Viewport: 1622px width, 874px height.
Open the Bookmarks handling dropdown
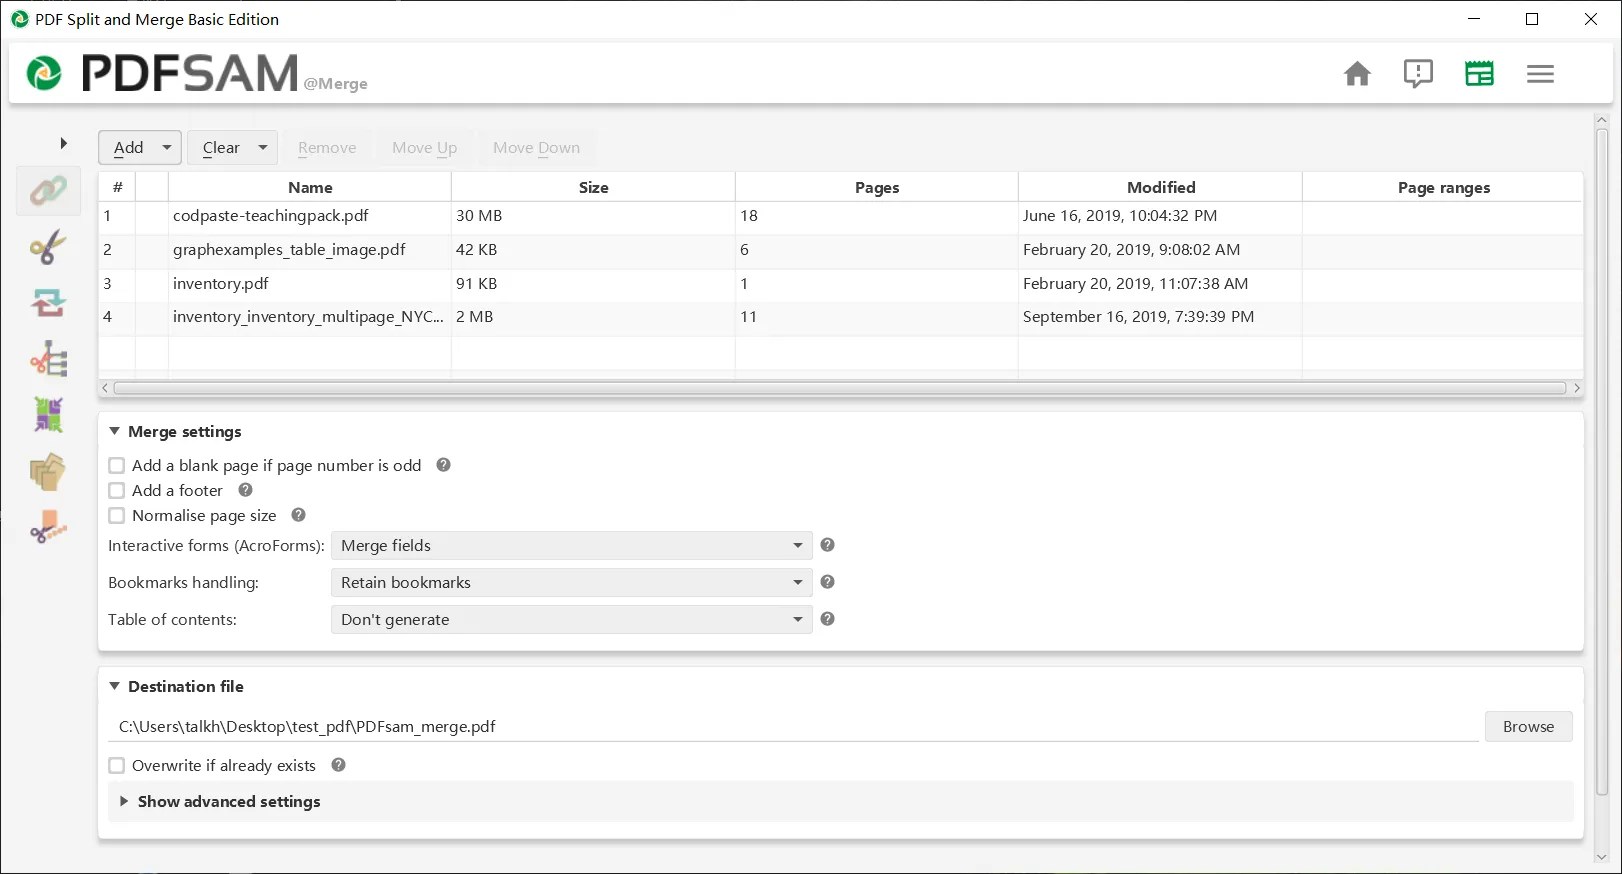571,582
